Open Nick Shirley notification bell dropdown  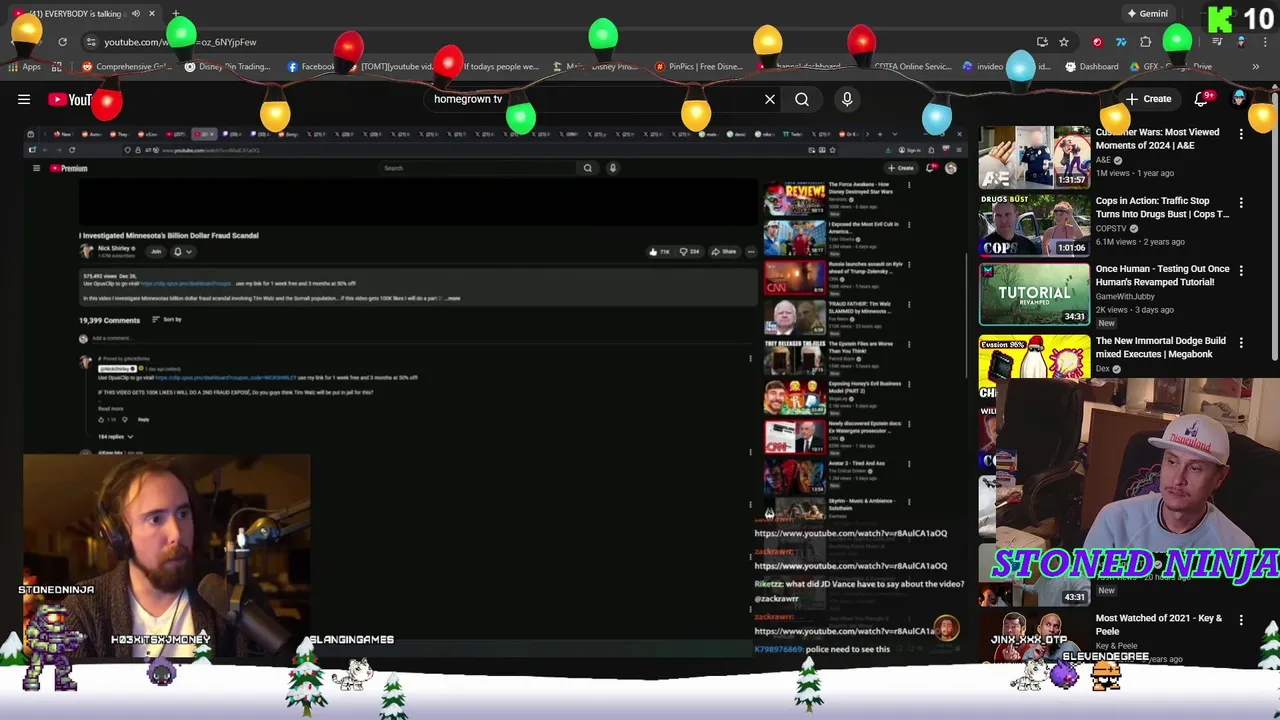point(182,252)
